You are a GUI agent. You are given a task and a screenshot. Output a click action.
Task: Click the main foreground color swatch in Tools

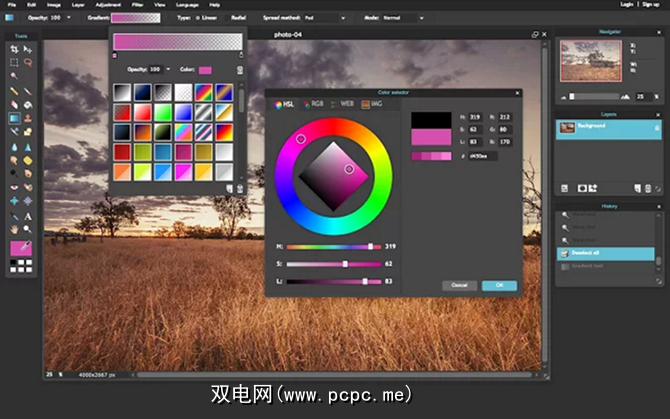point(21,248)
